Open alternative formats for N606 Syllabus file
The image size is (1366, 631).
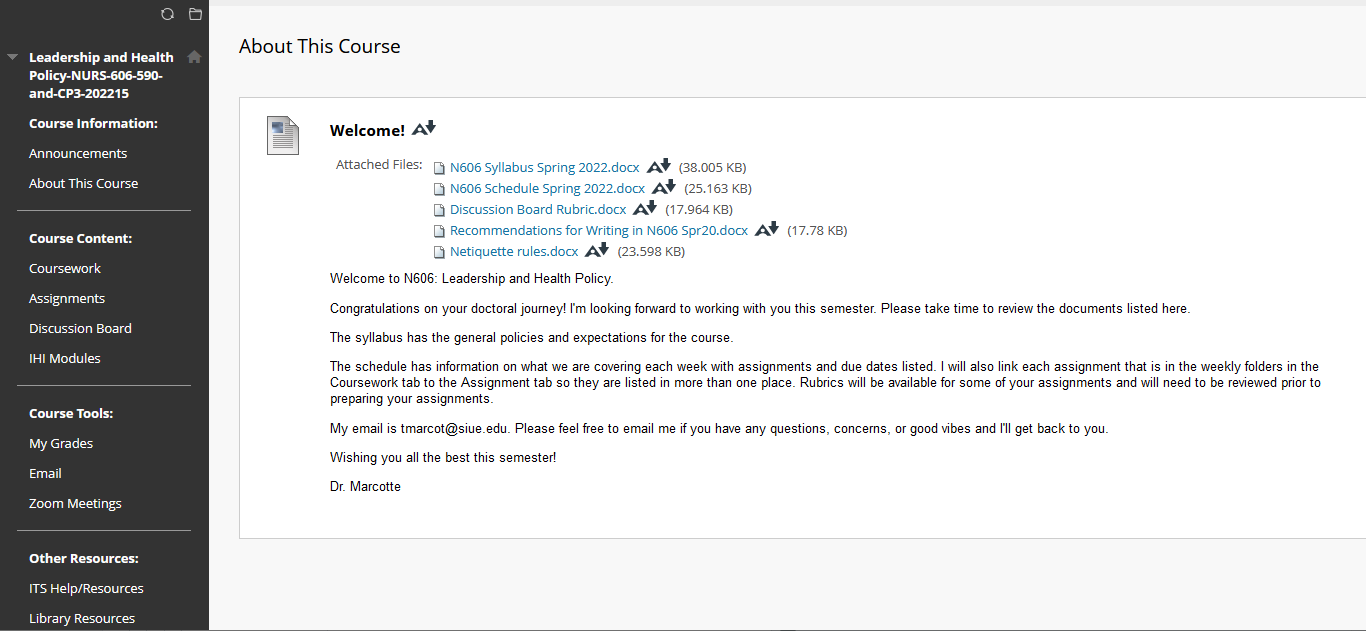(x=658, y=166)
